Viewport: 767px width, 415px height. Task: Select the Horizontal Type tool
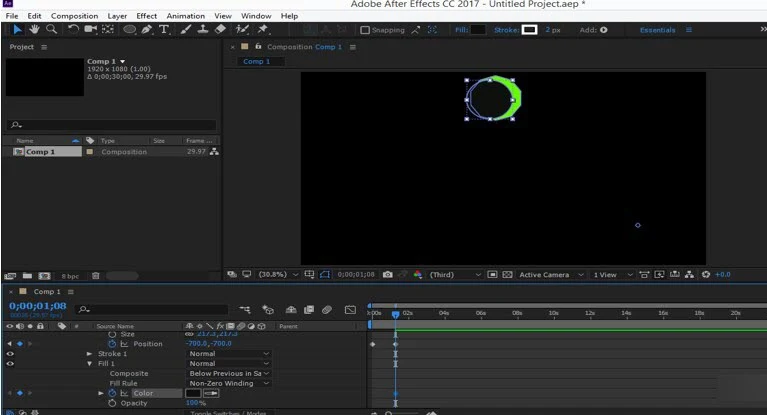pos(164,29)
